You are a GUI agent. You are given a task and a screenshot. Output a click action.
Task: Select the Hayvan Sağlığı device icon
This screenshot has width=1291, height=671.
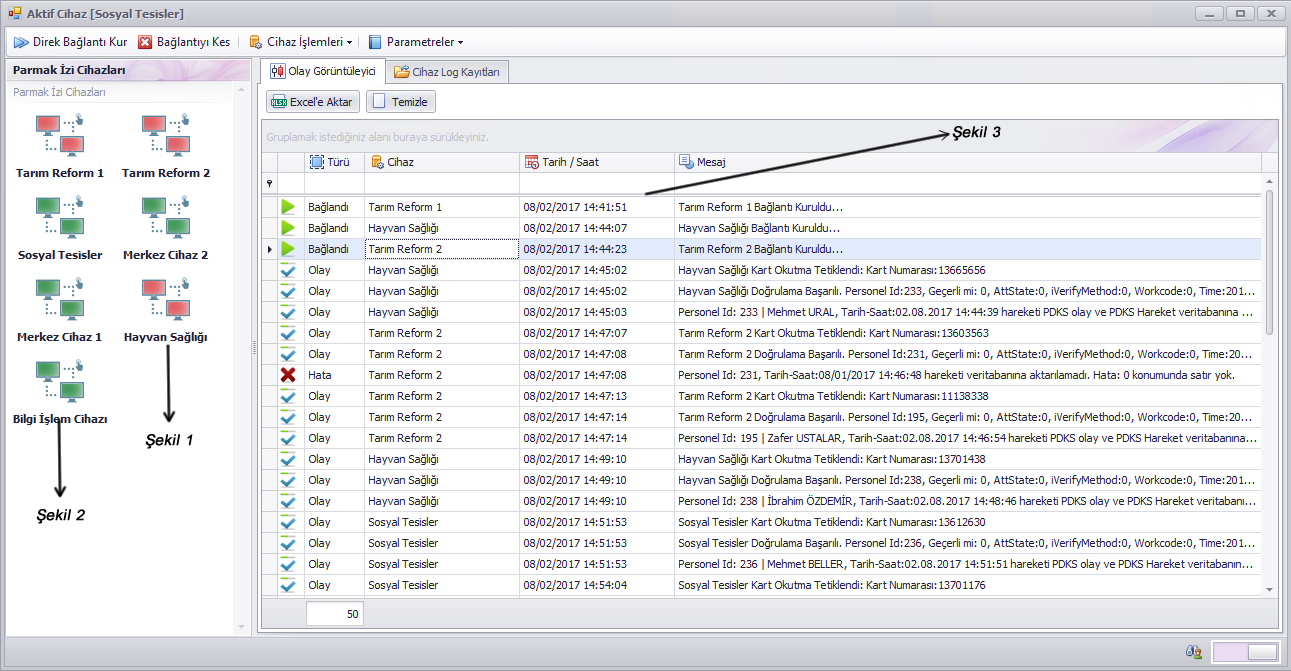tap(166, 300)
